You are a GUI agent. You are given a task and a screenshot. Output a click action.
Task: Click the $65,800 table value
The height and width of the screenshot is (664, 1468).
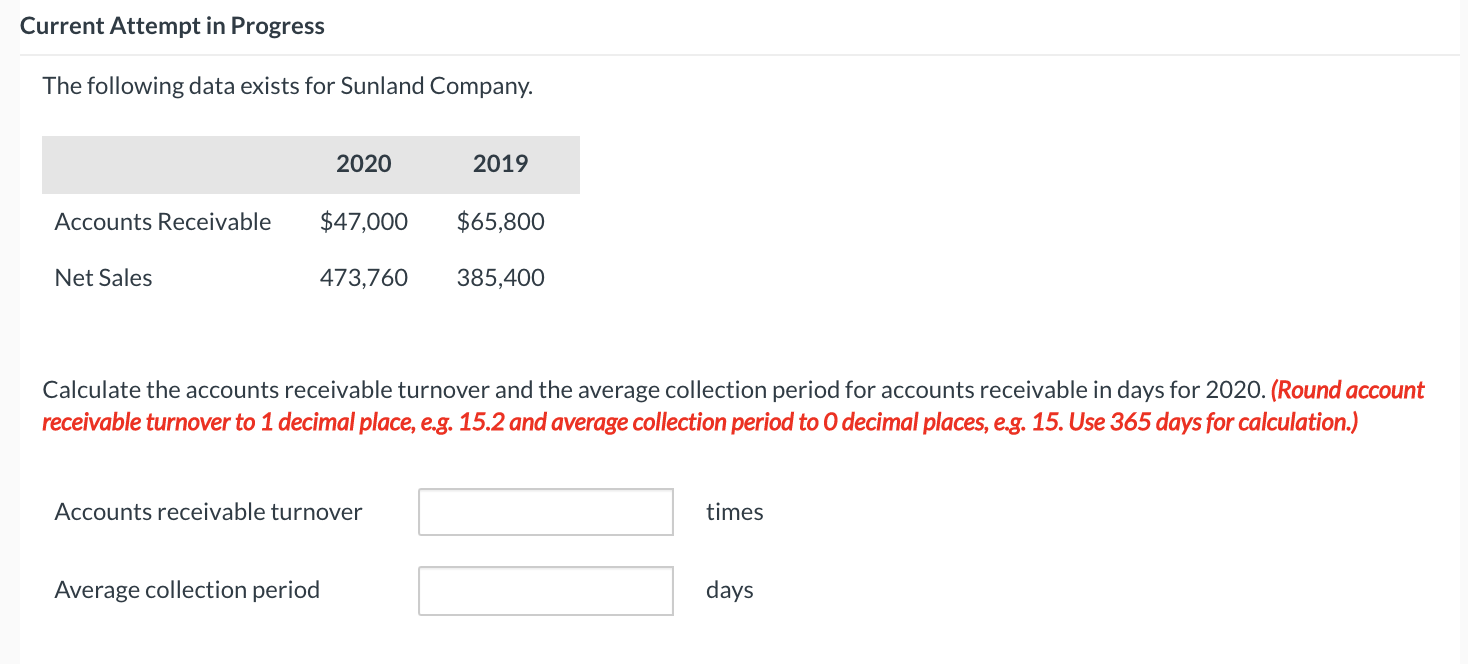coord(500,221)
